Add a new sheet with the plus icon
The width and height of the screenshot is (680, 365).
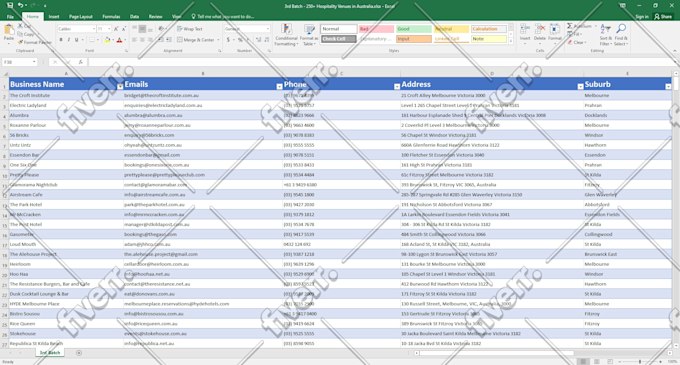(78, 353)
